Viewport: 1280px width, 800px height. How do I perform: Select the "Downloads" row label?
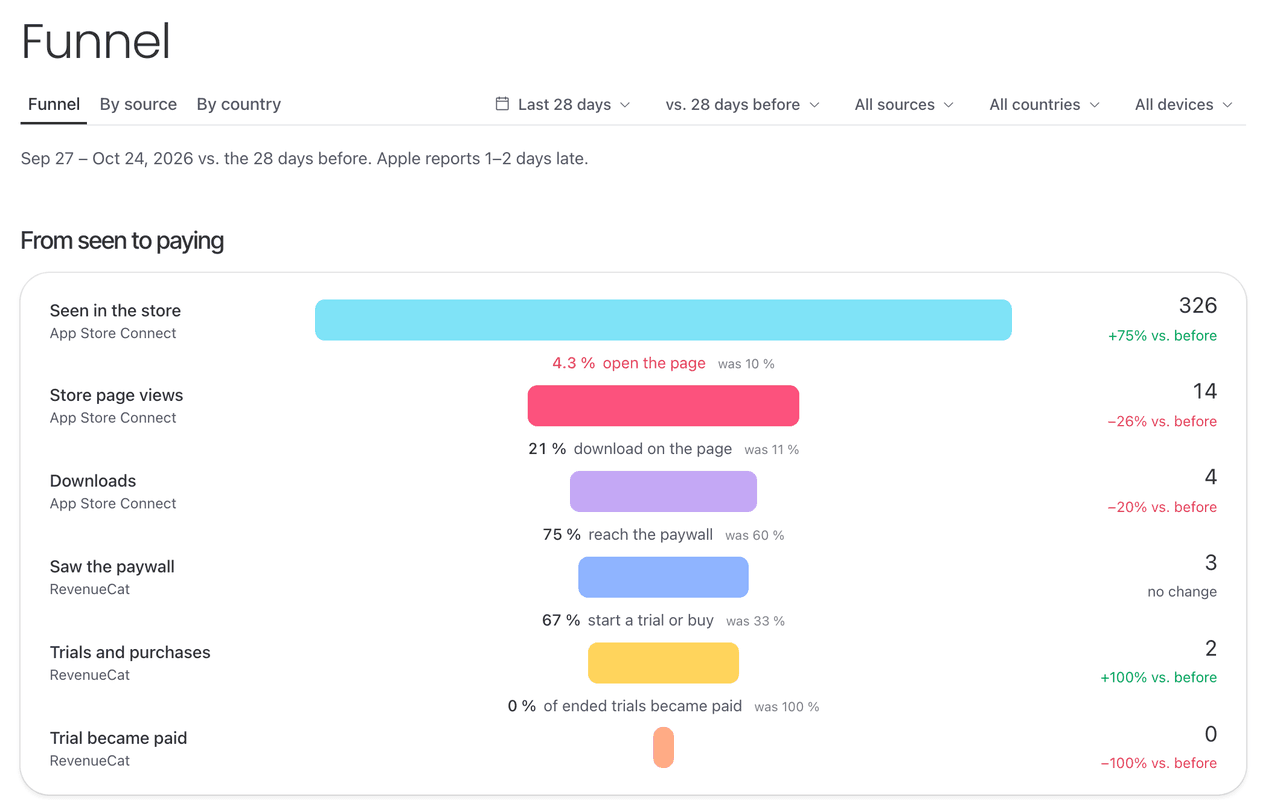(93, 480)
